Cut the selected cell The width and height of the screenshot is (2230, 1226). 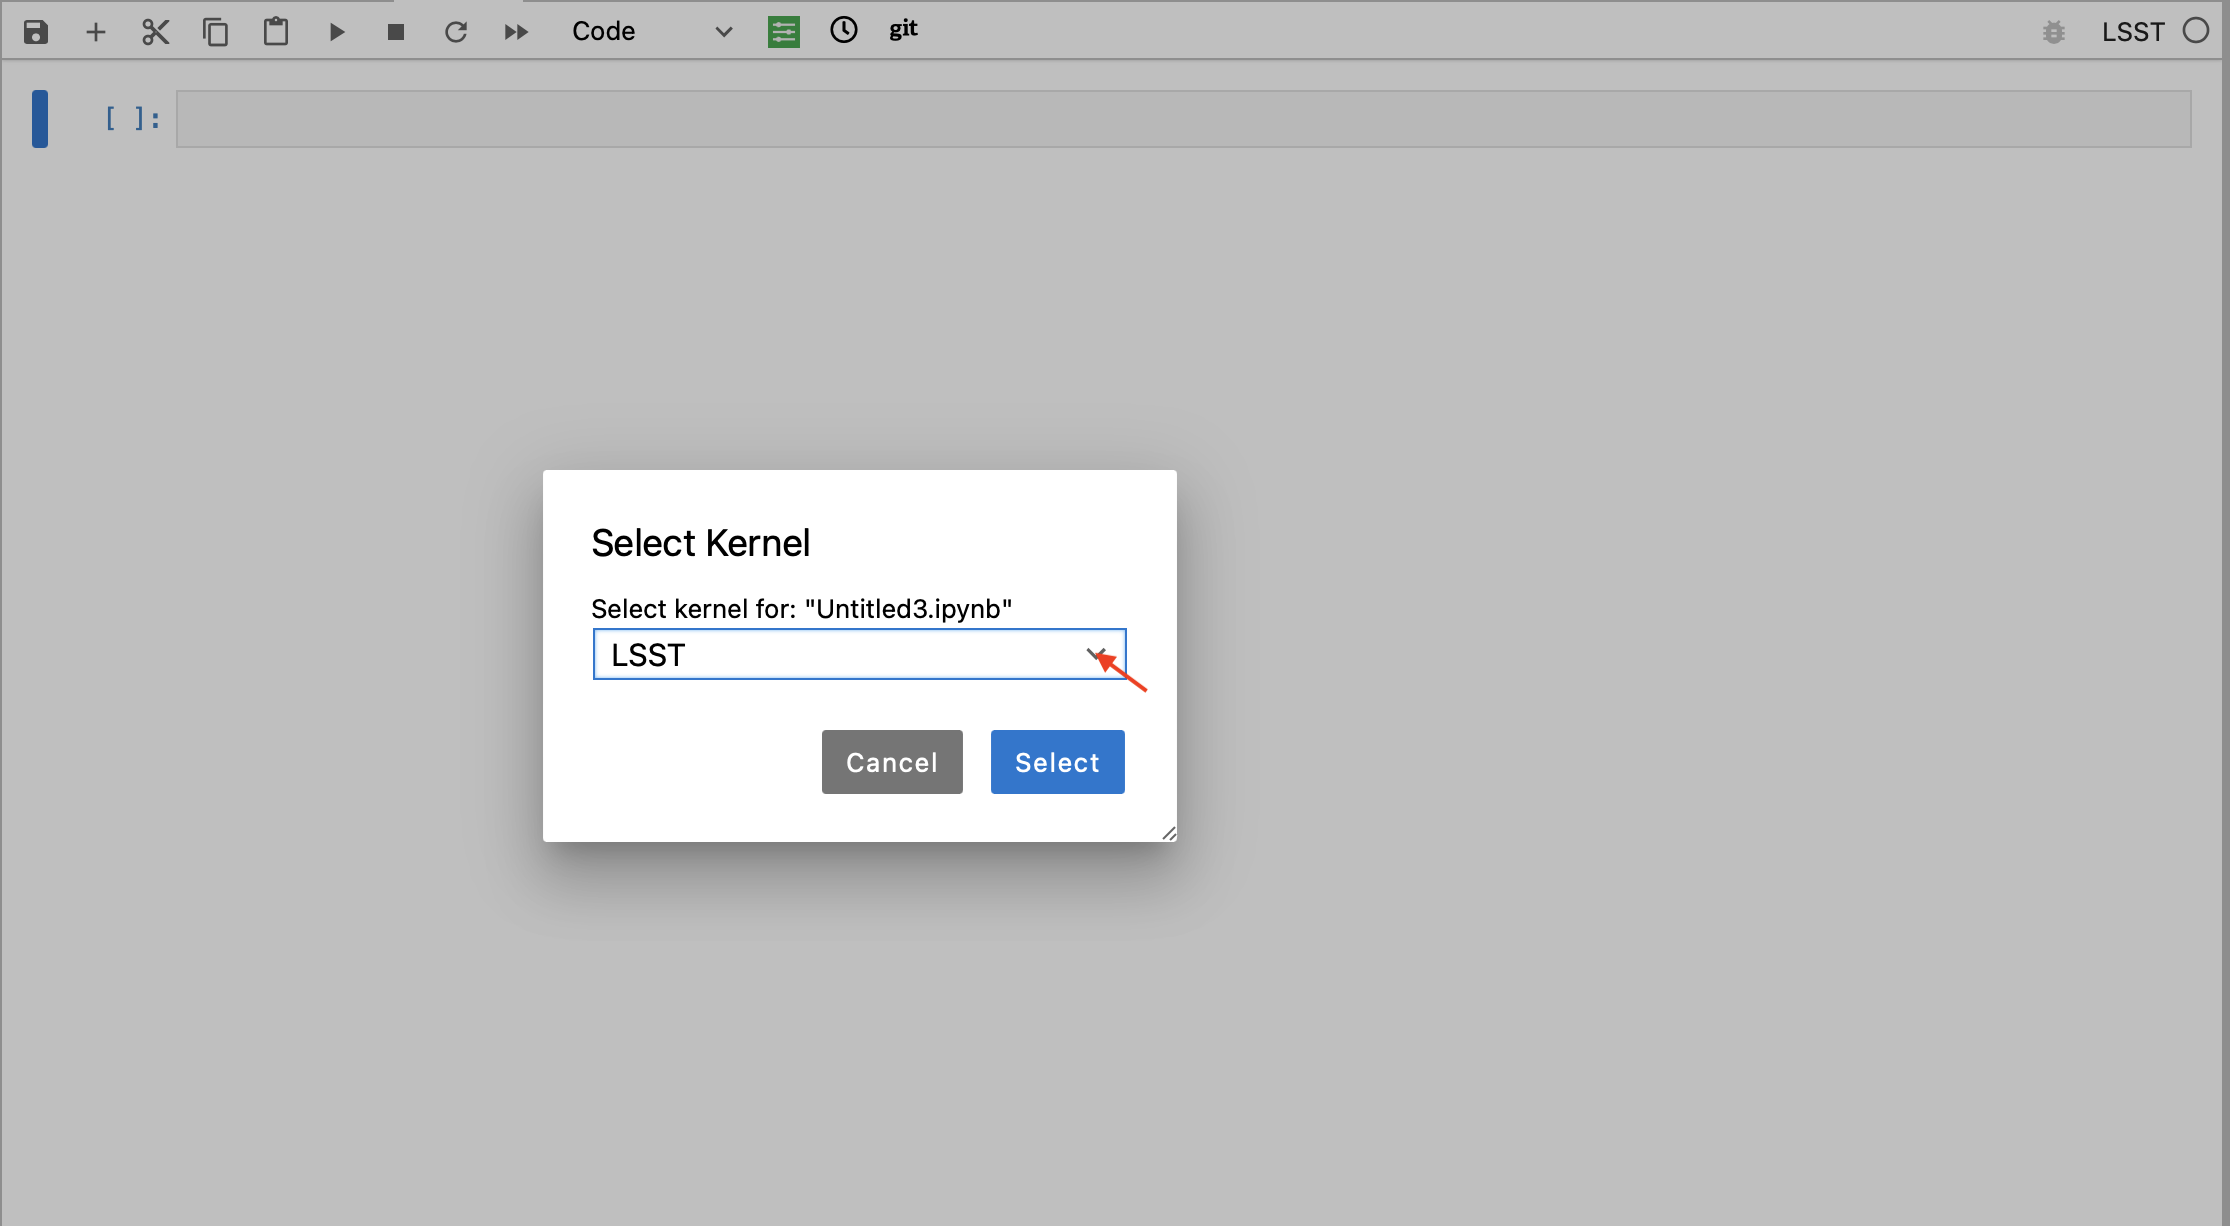[155, 31]
